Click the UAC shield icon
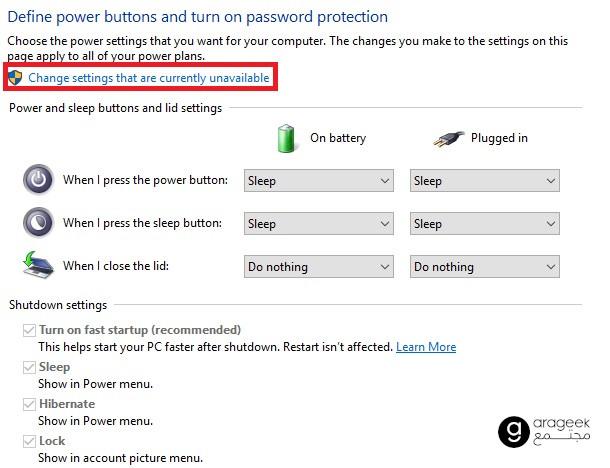The height and width of the screenshot is (468, 610). (14, 77)
